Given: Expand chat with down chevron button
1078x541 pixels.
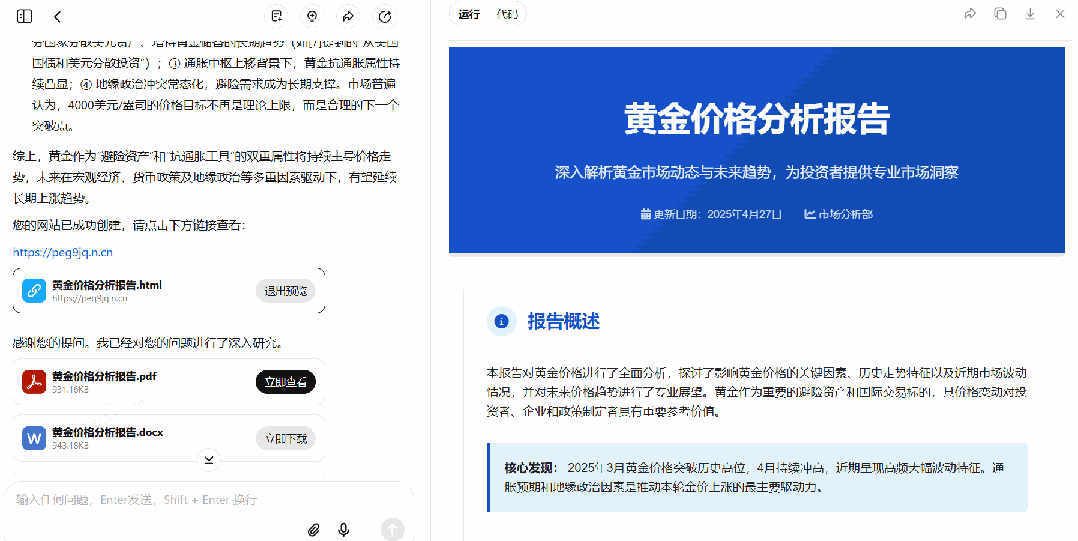Looking at the screenshot, I should click(x=208, y=459).
